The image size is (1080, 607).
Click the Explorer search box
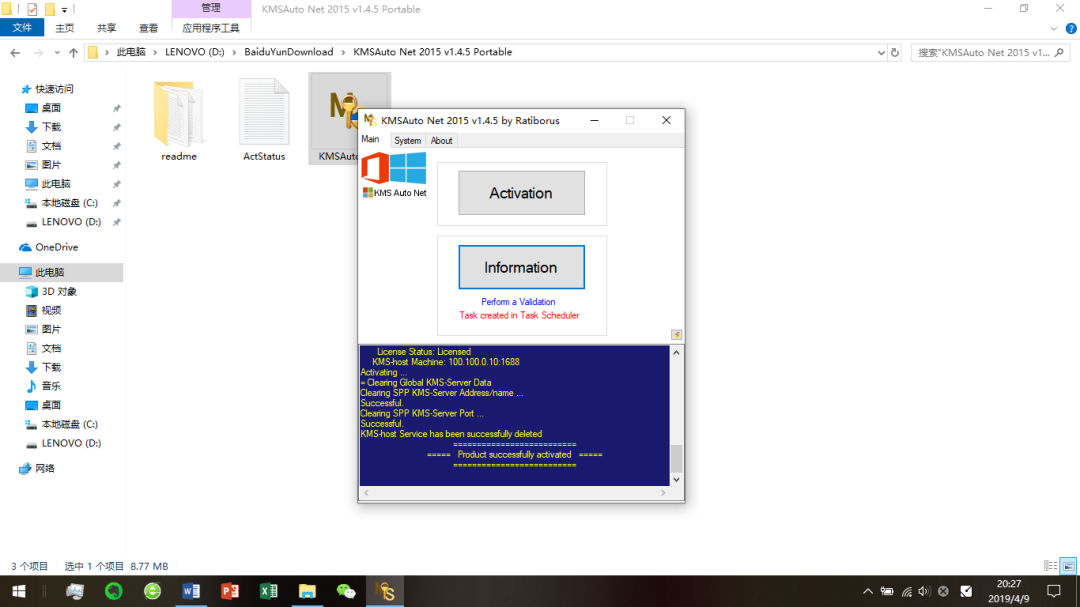click(x=989, y=52)
